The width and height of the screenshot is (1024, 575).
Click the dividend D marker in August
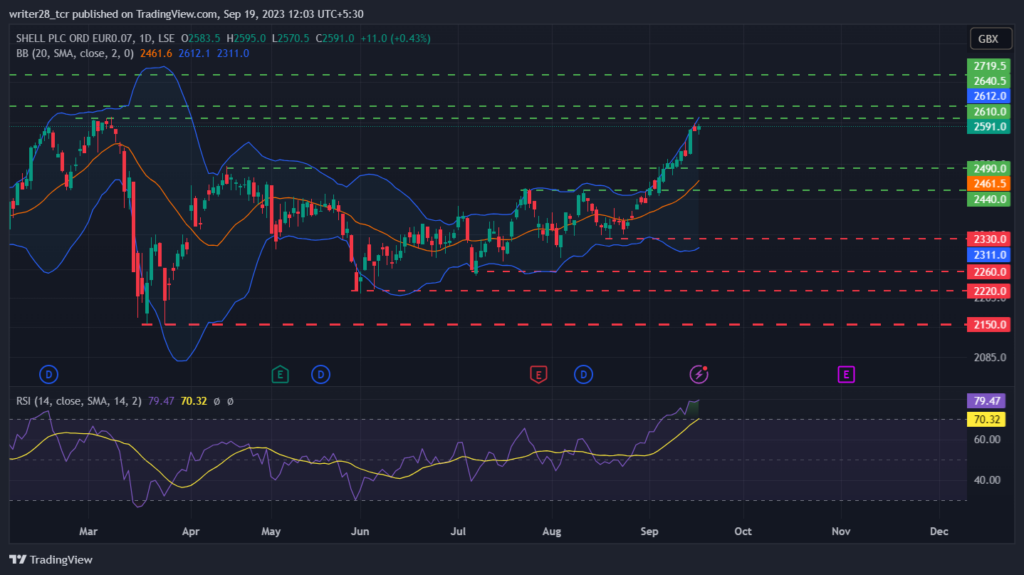[x=583, y=374]
